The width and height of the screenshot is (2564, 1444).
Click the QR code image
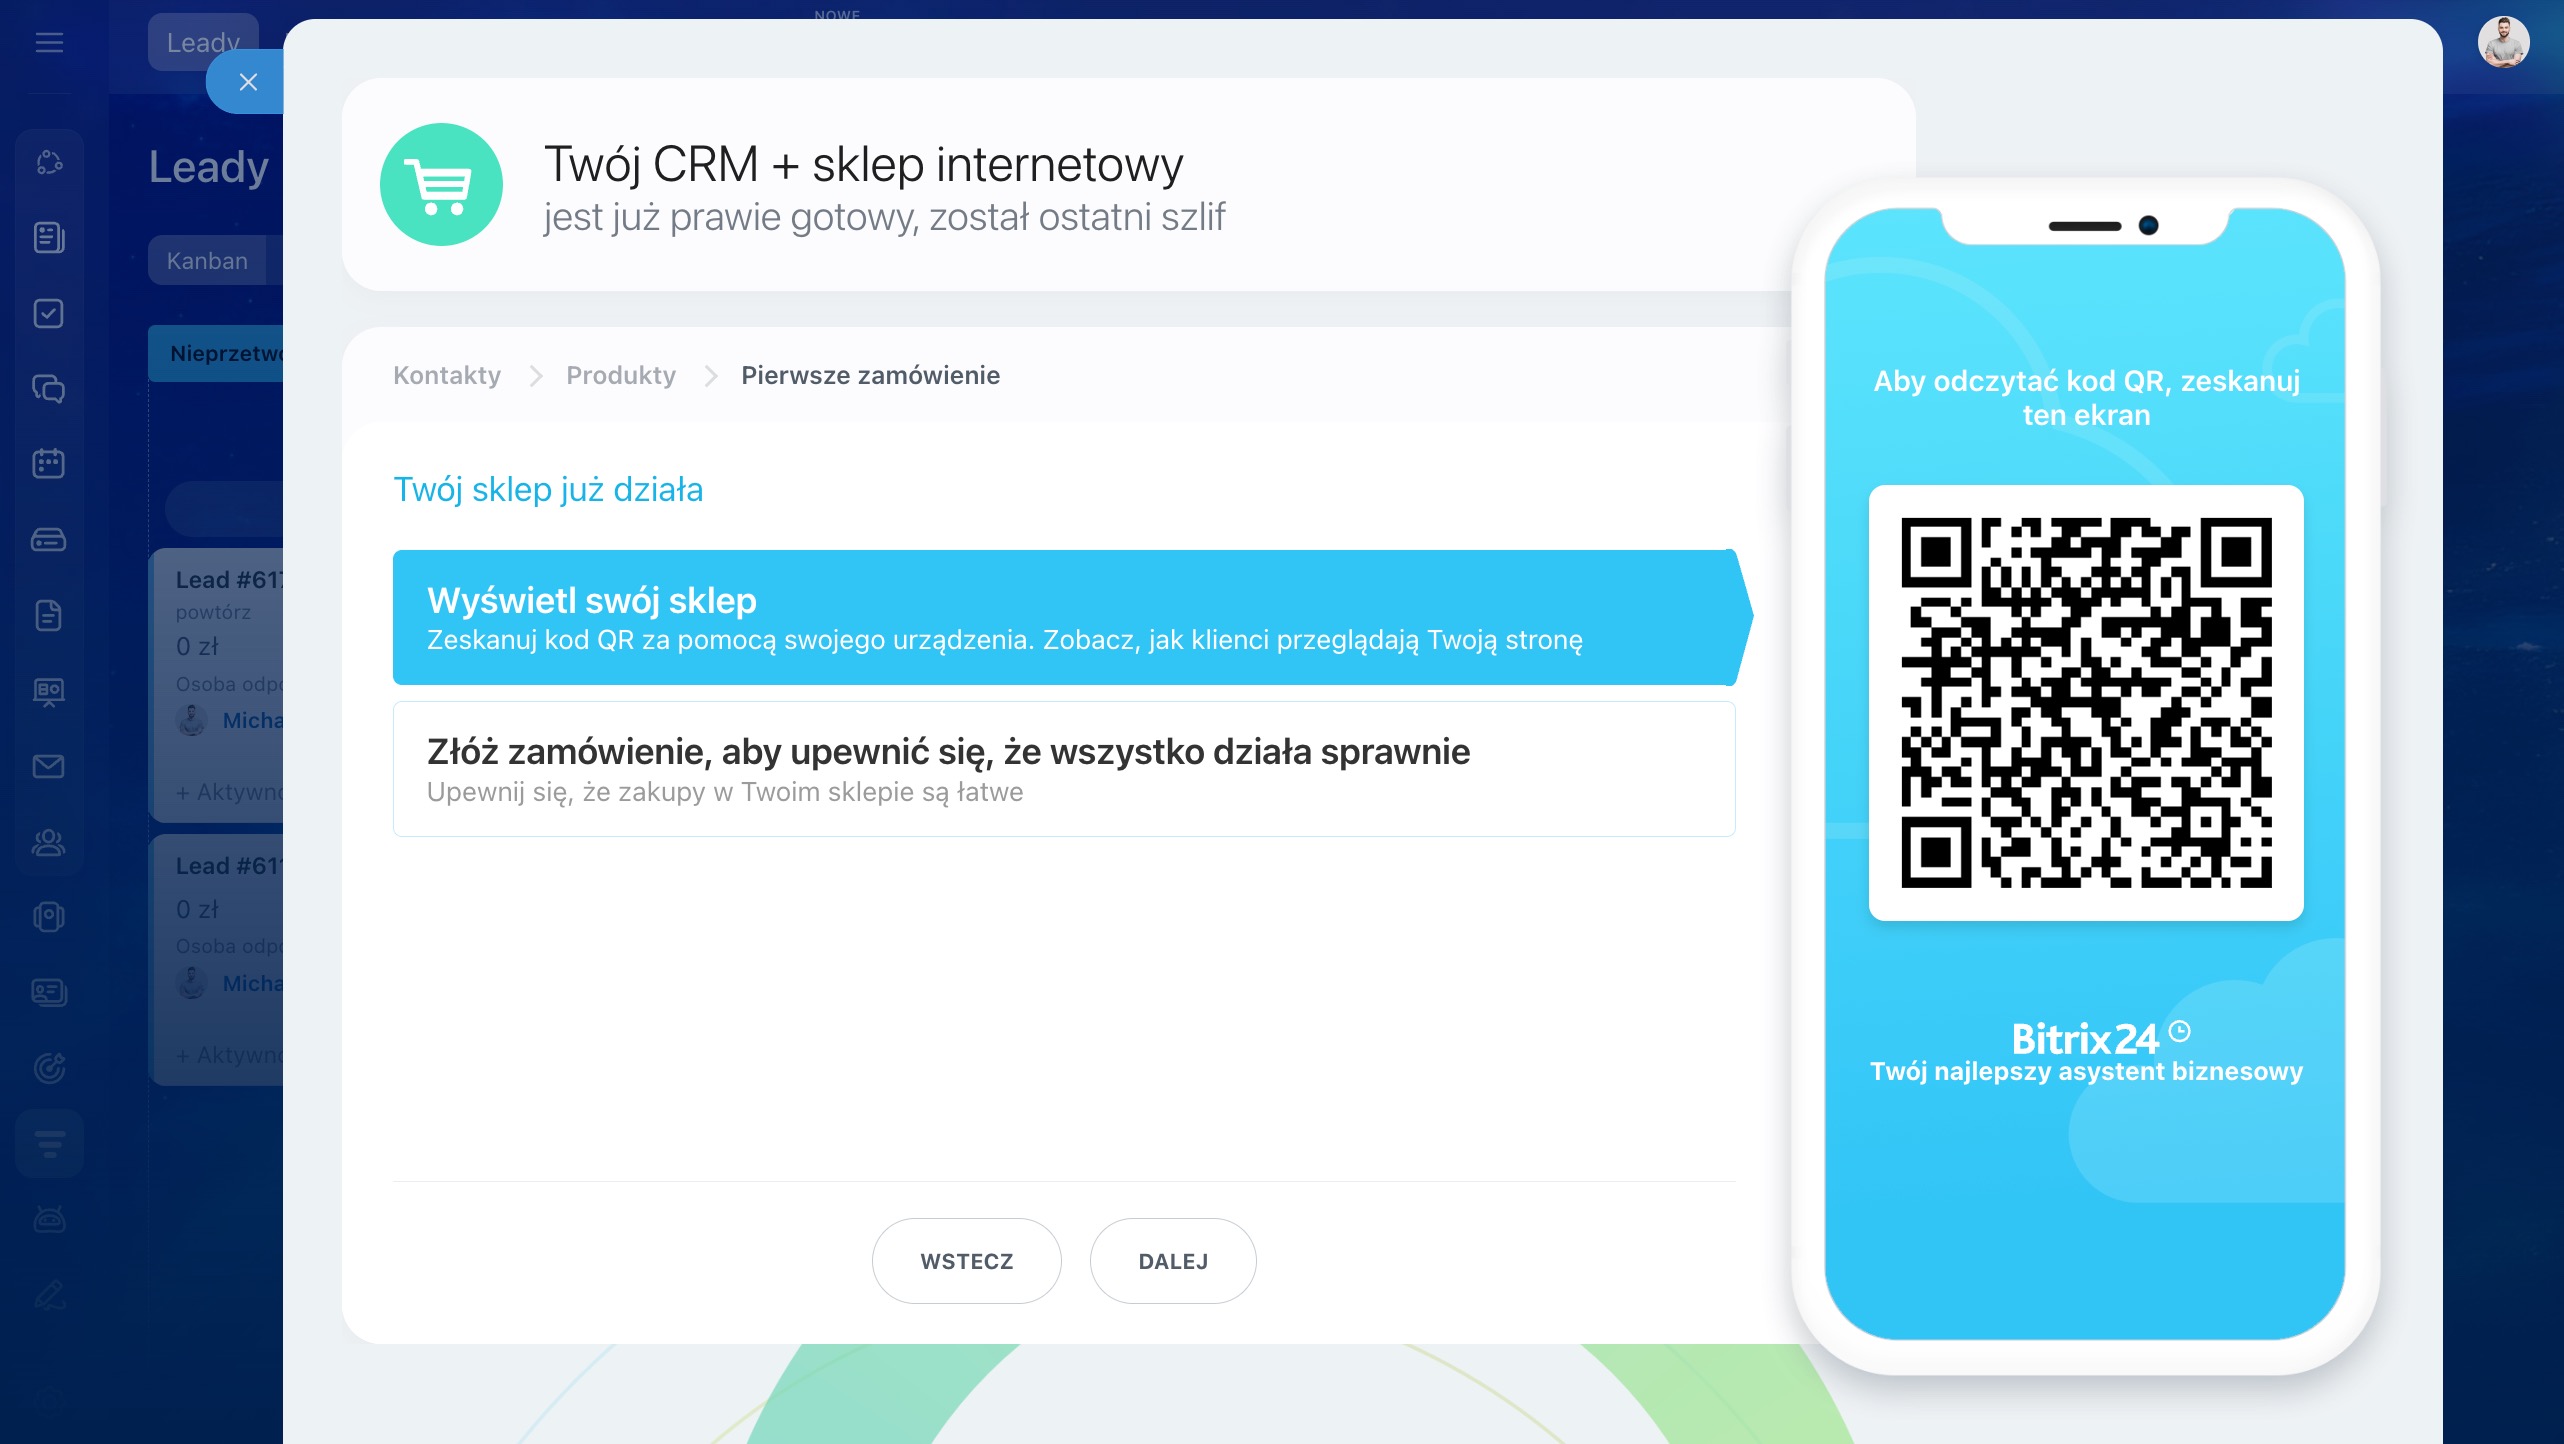2086,702
